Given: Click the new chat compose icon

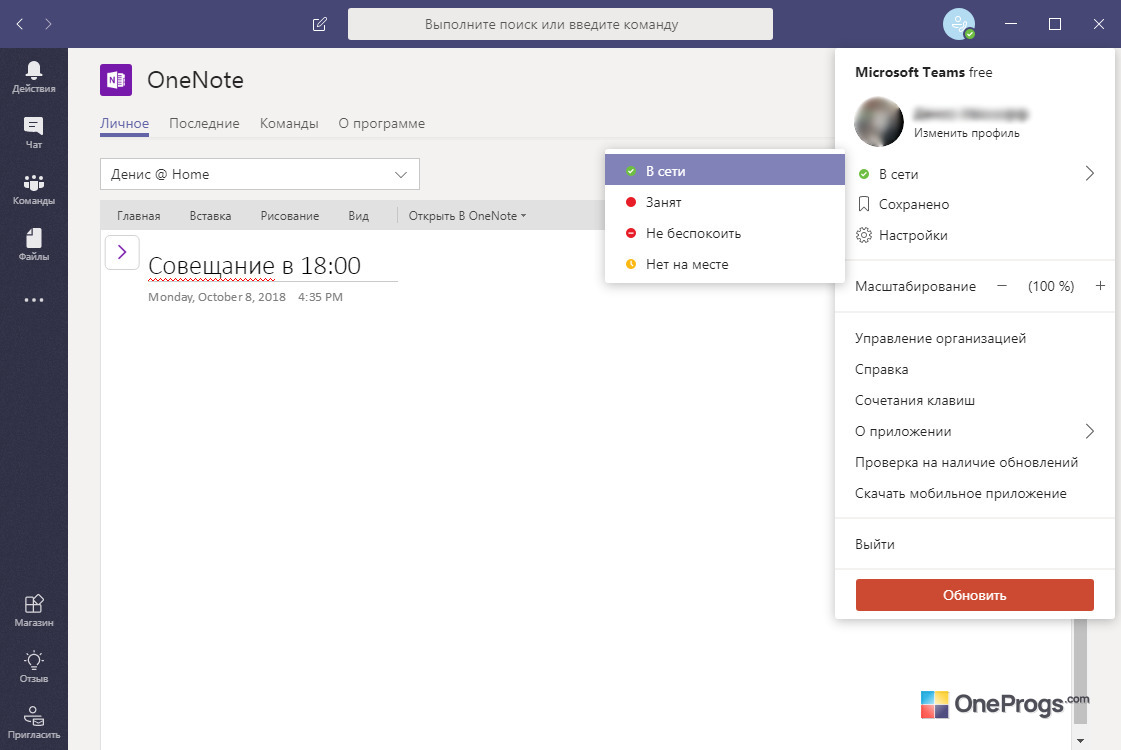Looking at the screenshot, I should point(320,24).
